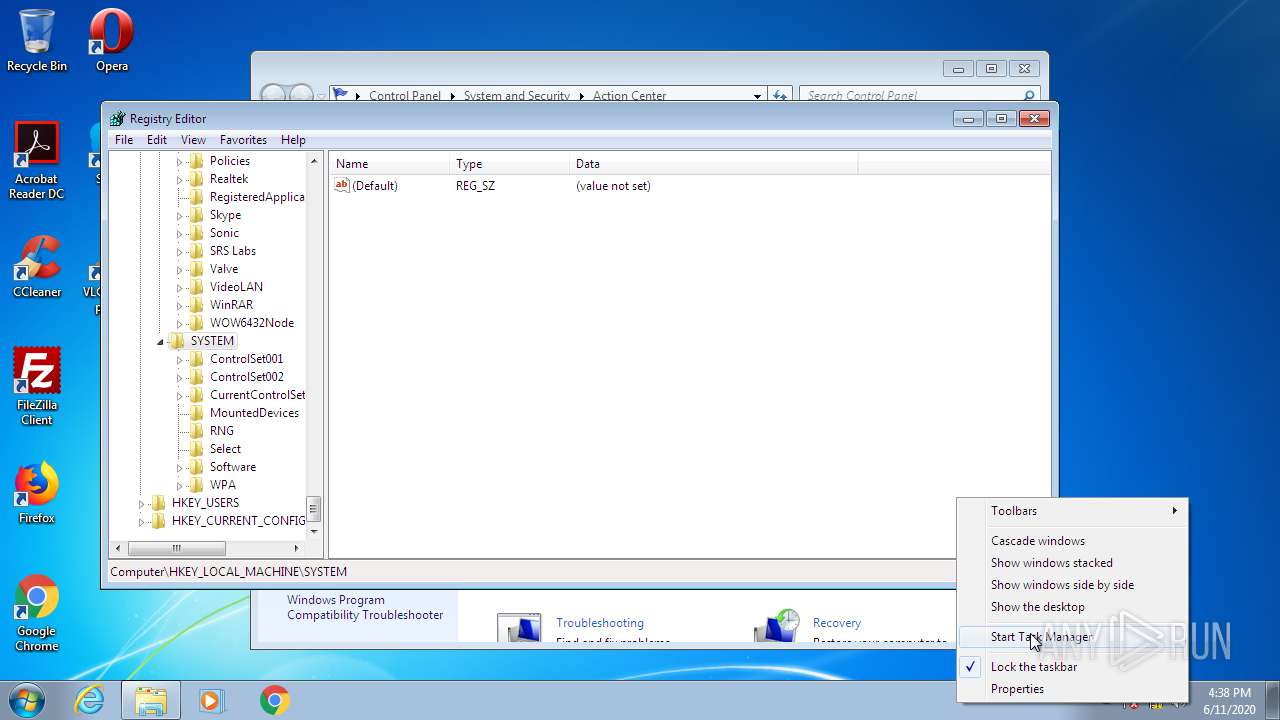The image size is (1280, 720).
Task: Open Recovery link in Action Center
Action: (x=836, y=623)
